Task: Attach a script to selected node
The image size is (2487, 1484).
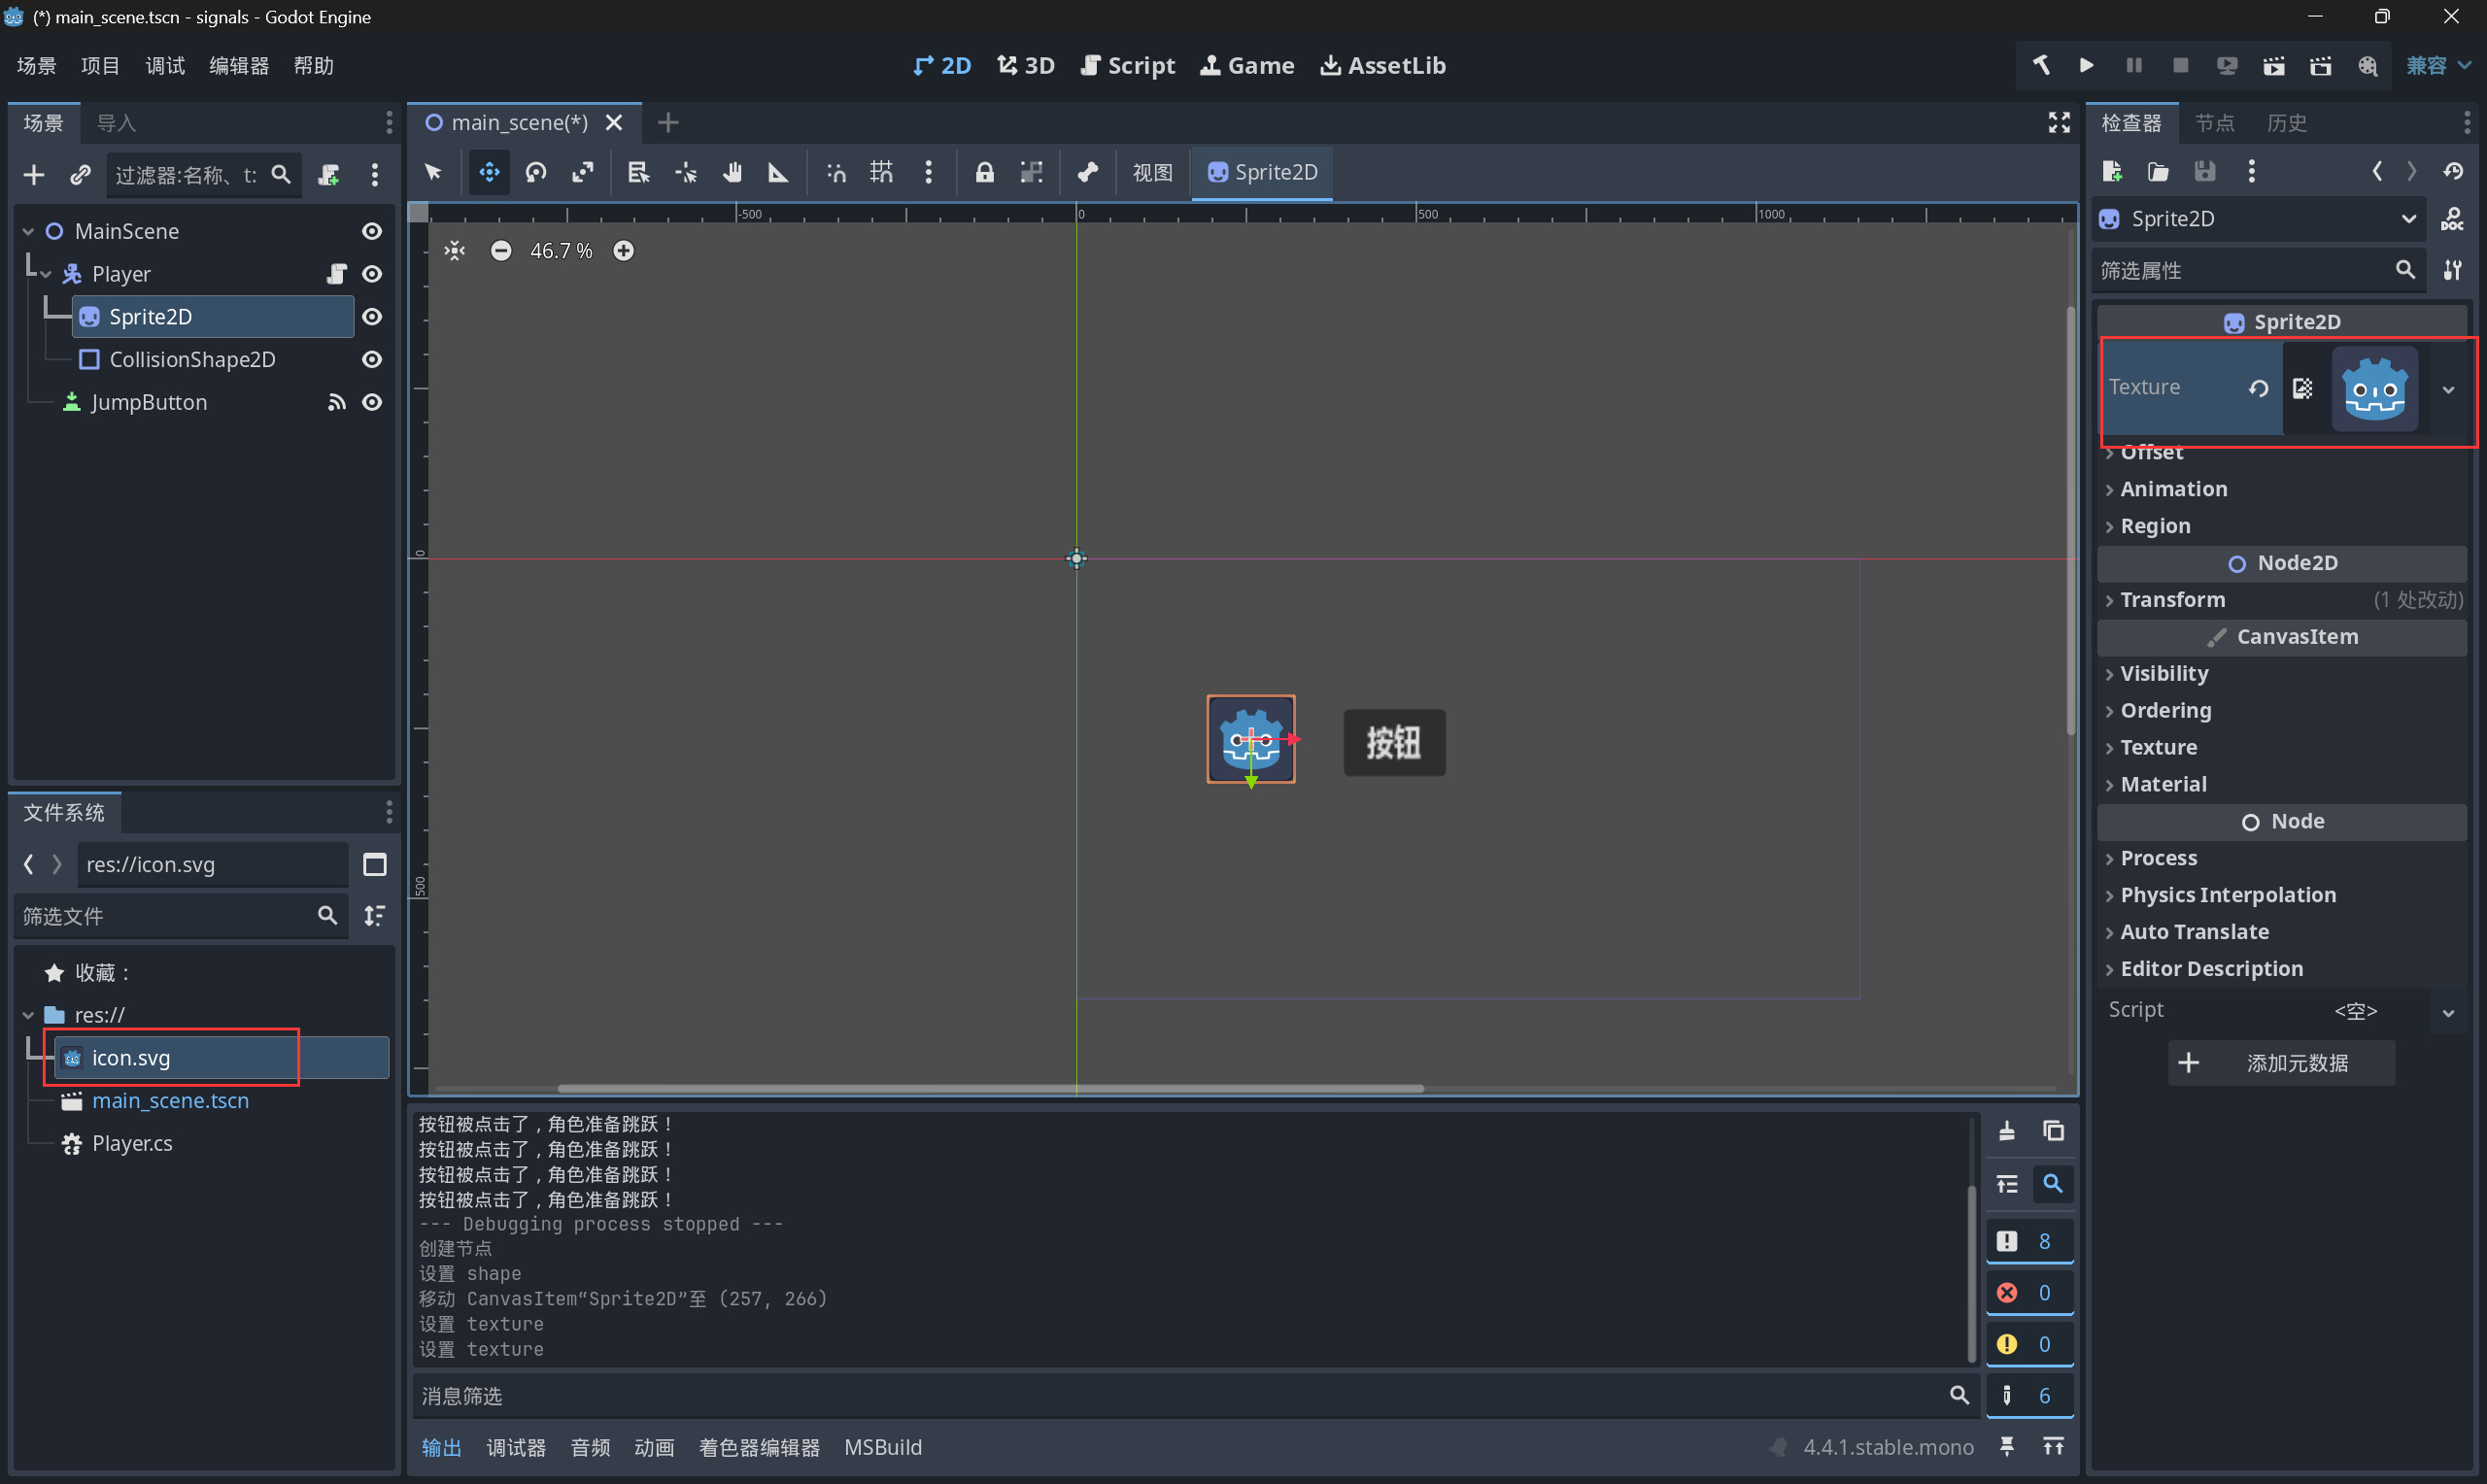Action: point(328,176)
